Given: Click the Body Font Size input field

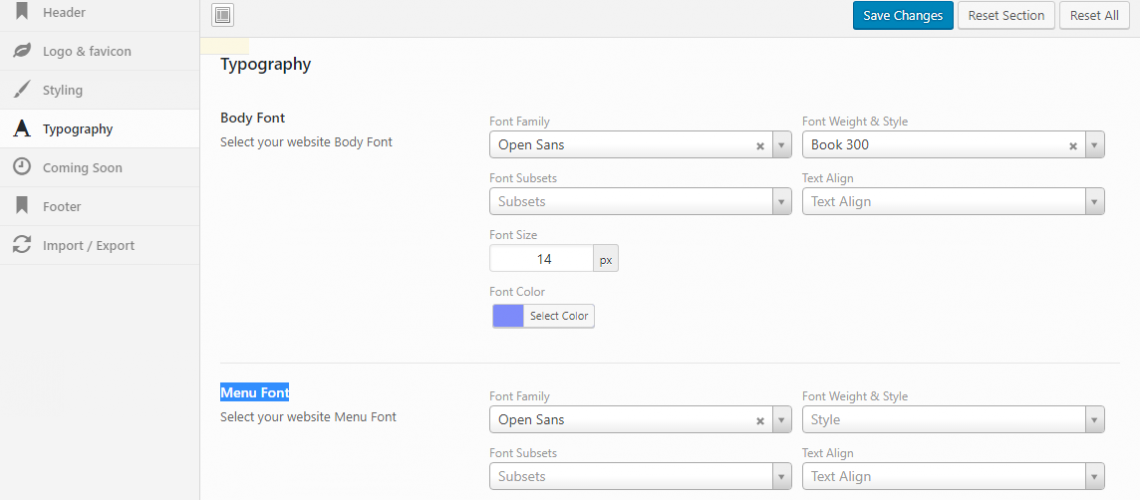Looking at the screenshot, I should pos(542,259).
